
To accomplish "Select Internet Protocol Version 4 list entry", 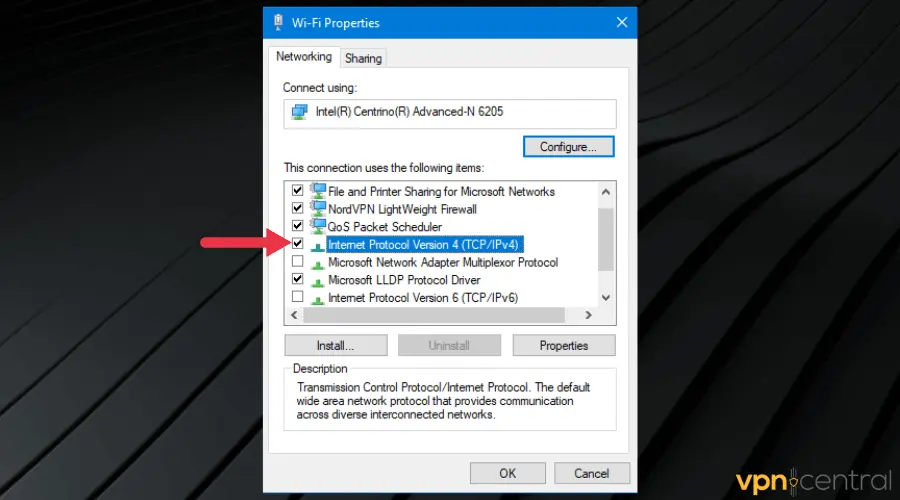I will (x=425, y=244).
